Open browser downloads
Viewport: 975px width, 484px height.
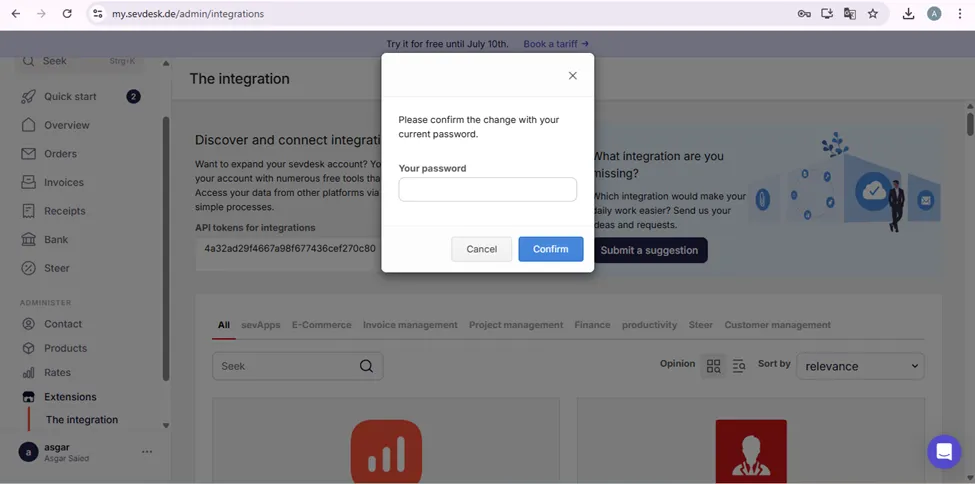point(908,14)
